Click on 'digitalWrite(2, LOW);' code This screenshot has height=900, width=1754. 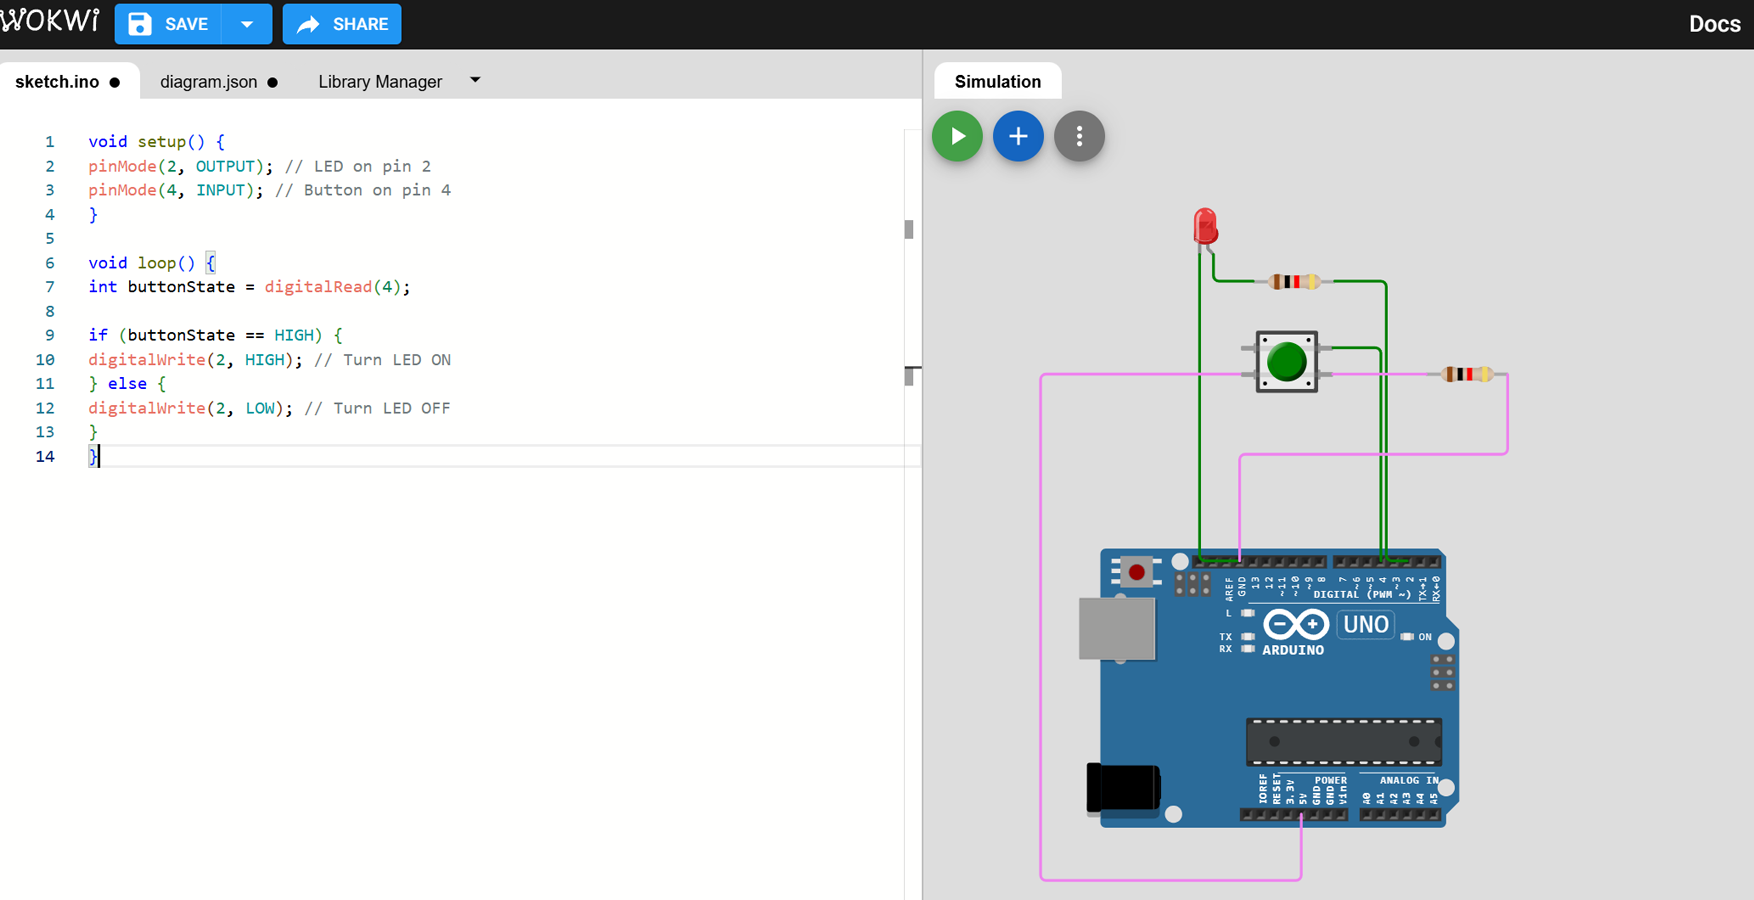tap(190, 408)
